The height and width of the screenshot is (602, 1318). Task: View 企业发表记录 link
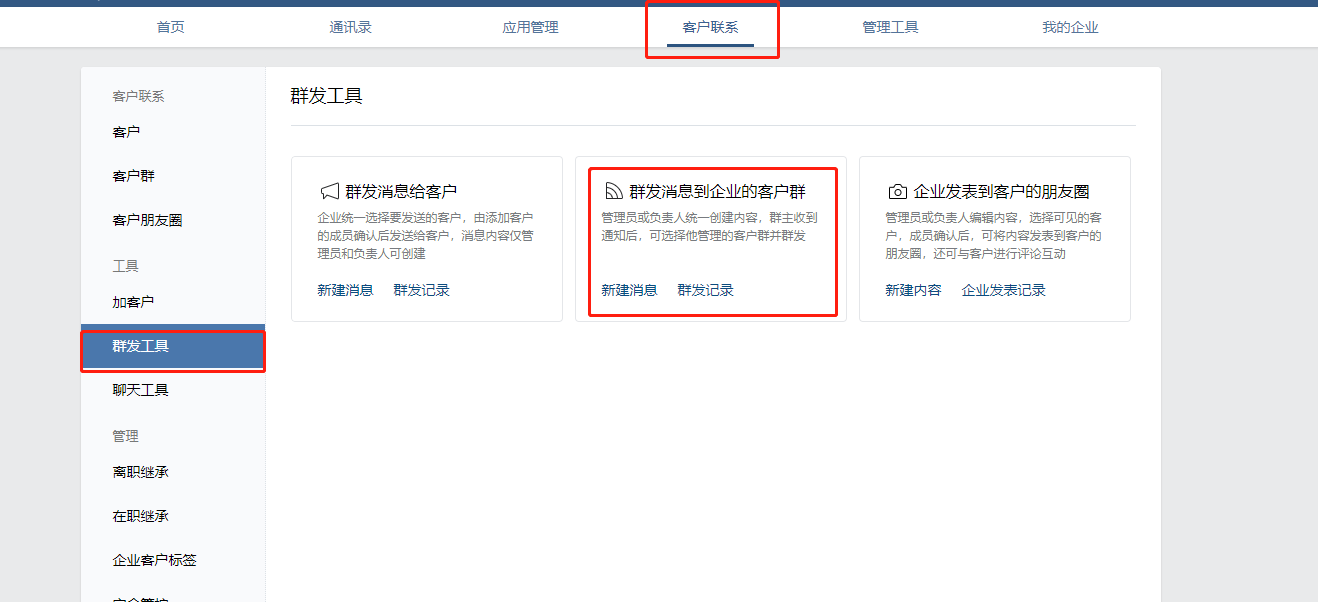1003,290
